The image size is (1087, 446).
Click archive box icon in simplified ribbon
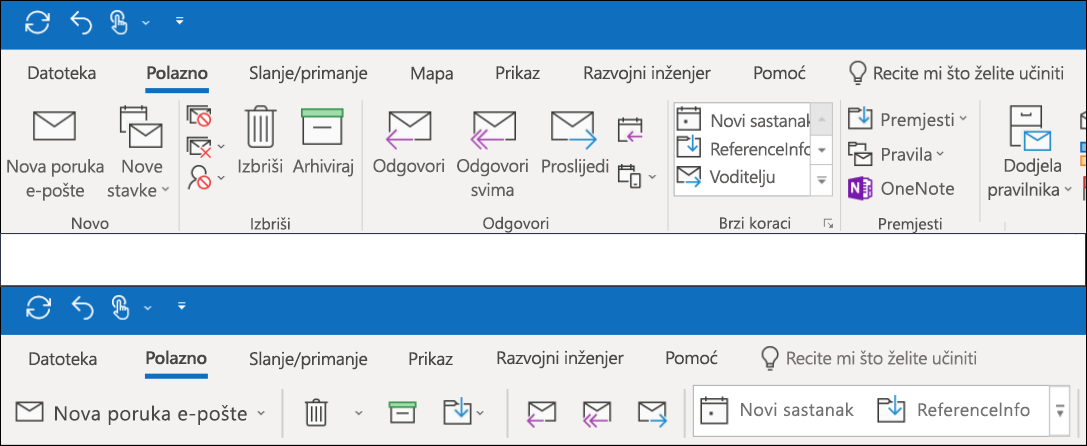pyautogui.click(x=402, y=412)
